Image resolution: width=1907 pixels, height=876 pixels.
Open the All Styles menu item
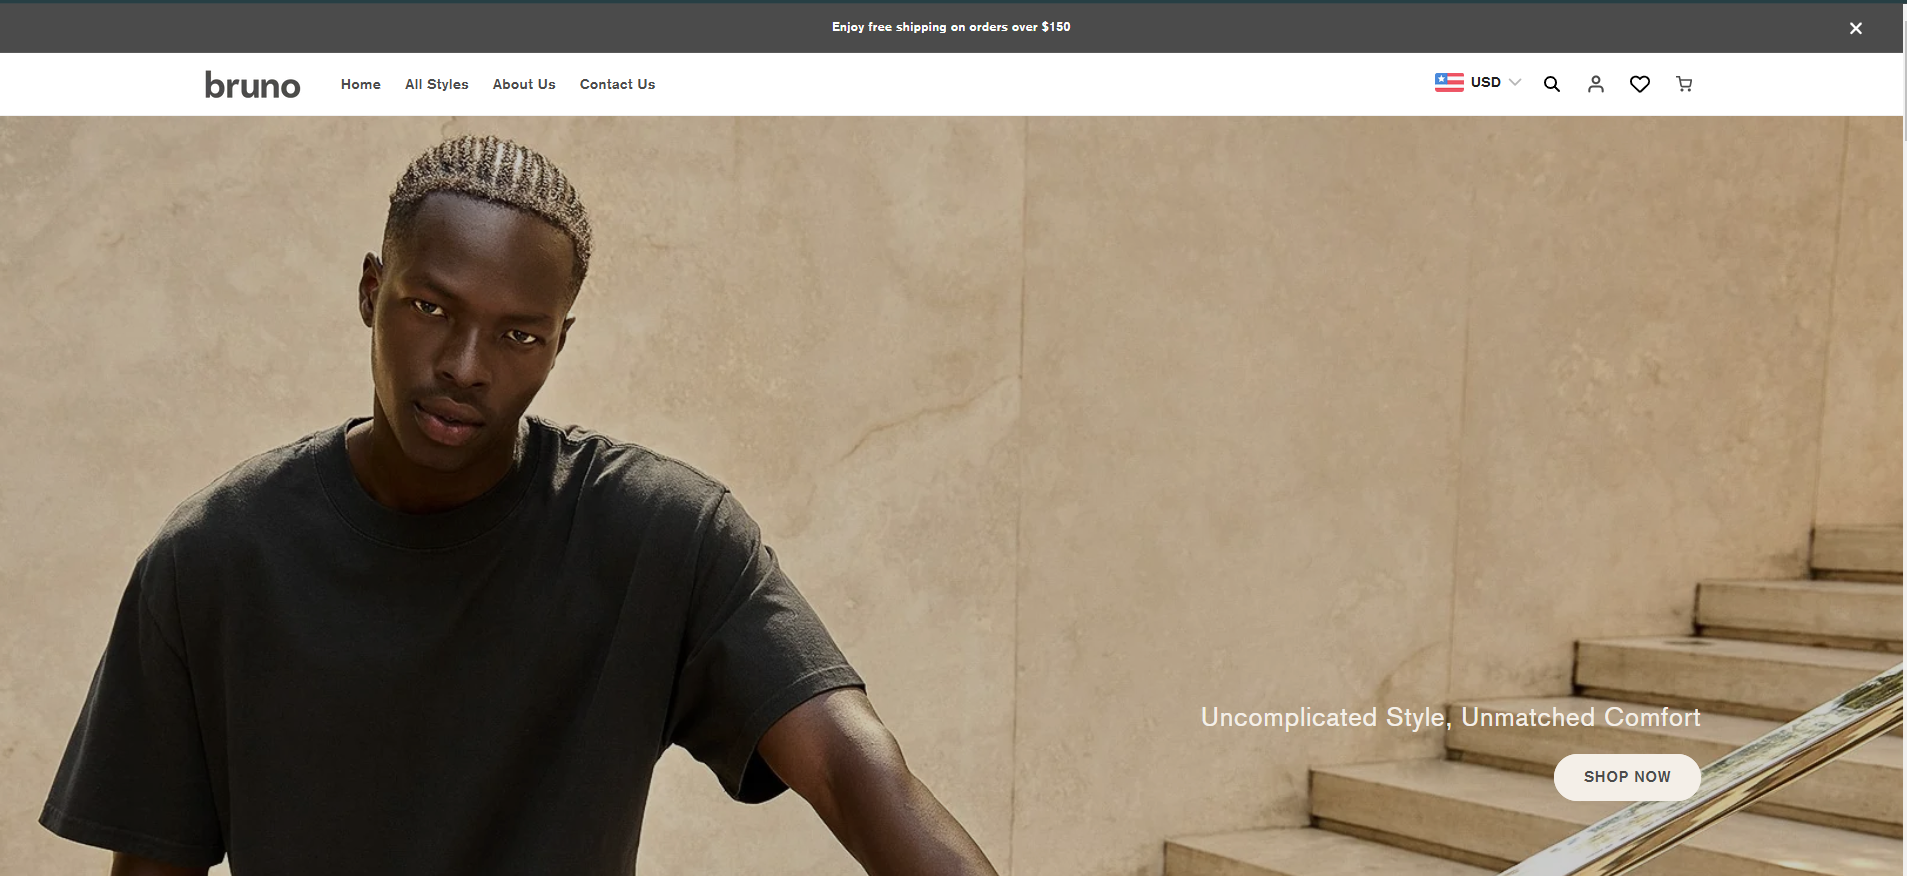pyautogui.click(x=436, y=84)
